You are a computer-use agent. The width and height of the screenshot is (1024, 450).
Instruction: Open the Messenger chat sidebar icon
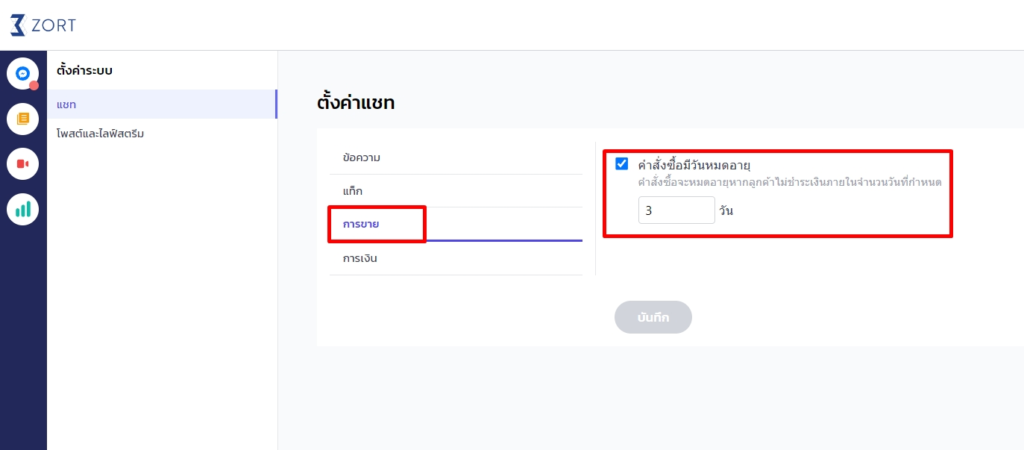pos(22,72)
